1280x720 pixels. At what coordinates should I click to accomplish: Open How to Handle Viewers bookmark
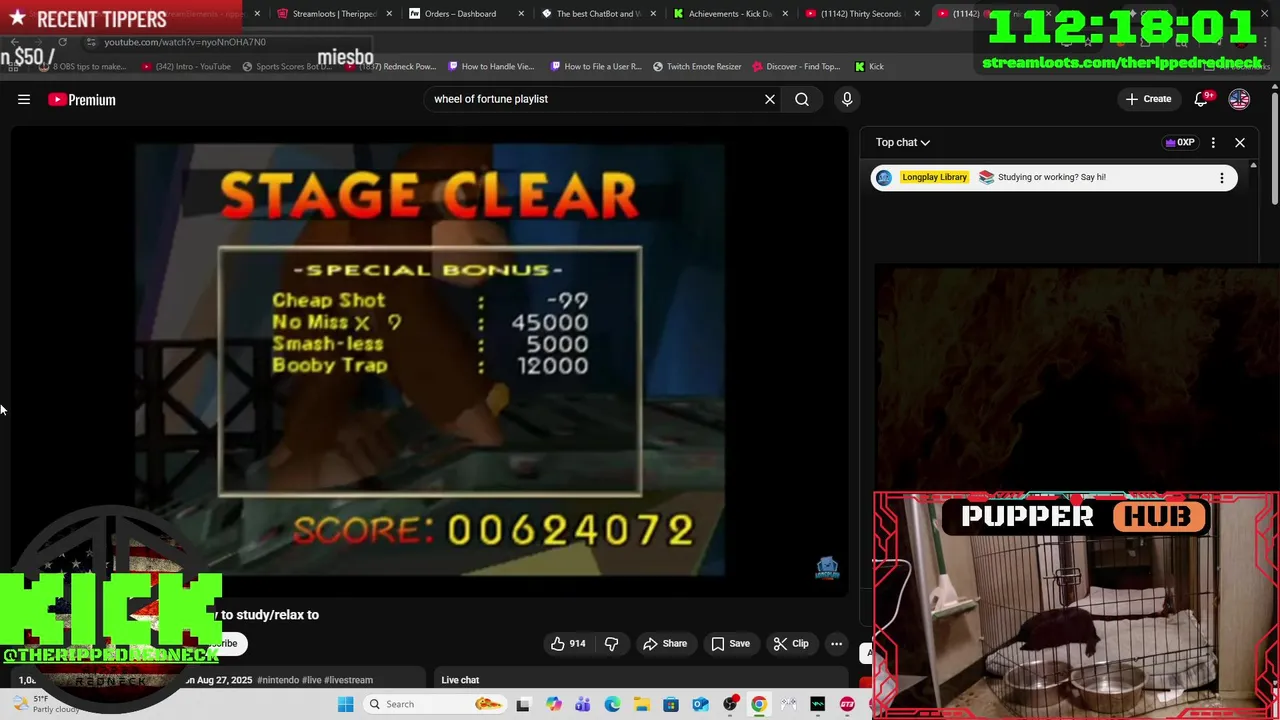(491, 66)
